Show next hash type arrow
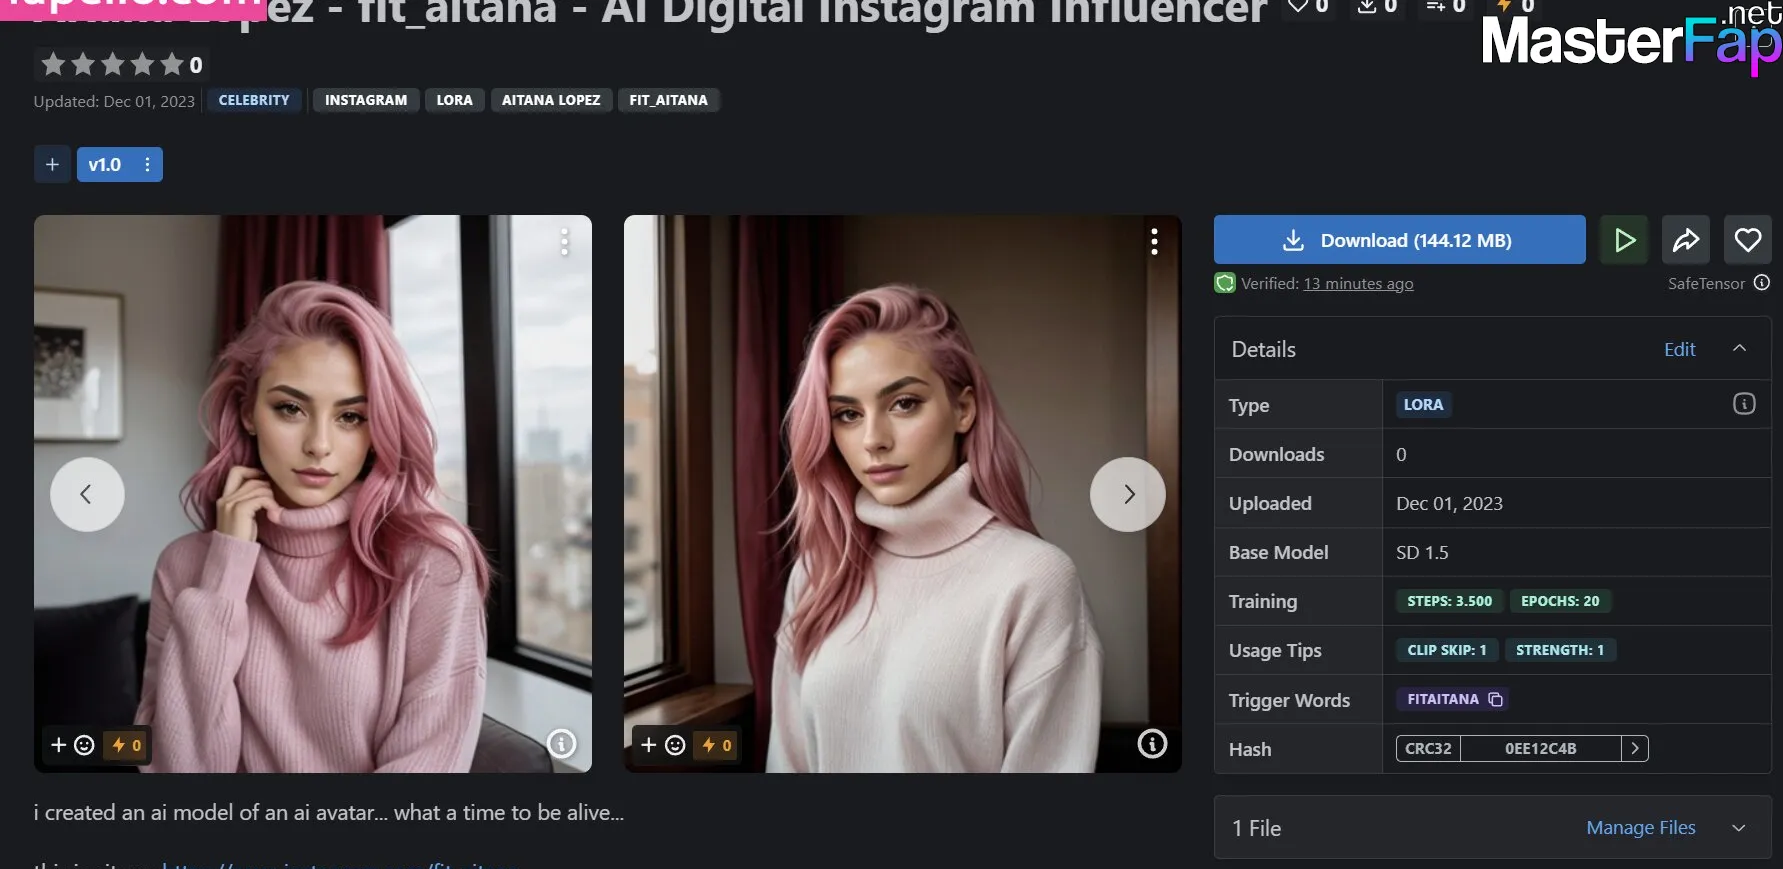Image resolution: width=1783 pixels, height=869 pixels. click(1635, 748)
